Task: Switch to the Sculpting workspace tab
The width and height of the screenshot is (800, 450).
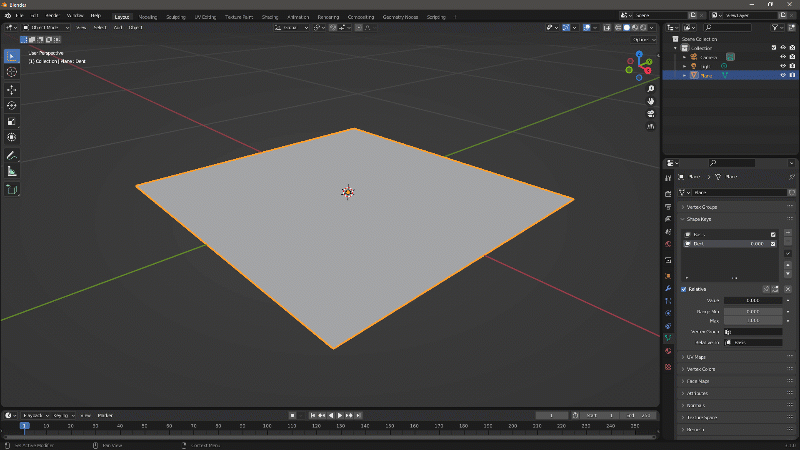Action: coord(176,17)
